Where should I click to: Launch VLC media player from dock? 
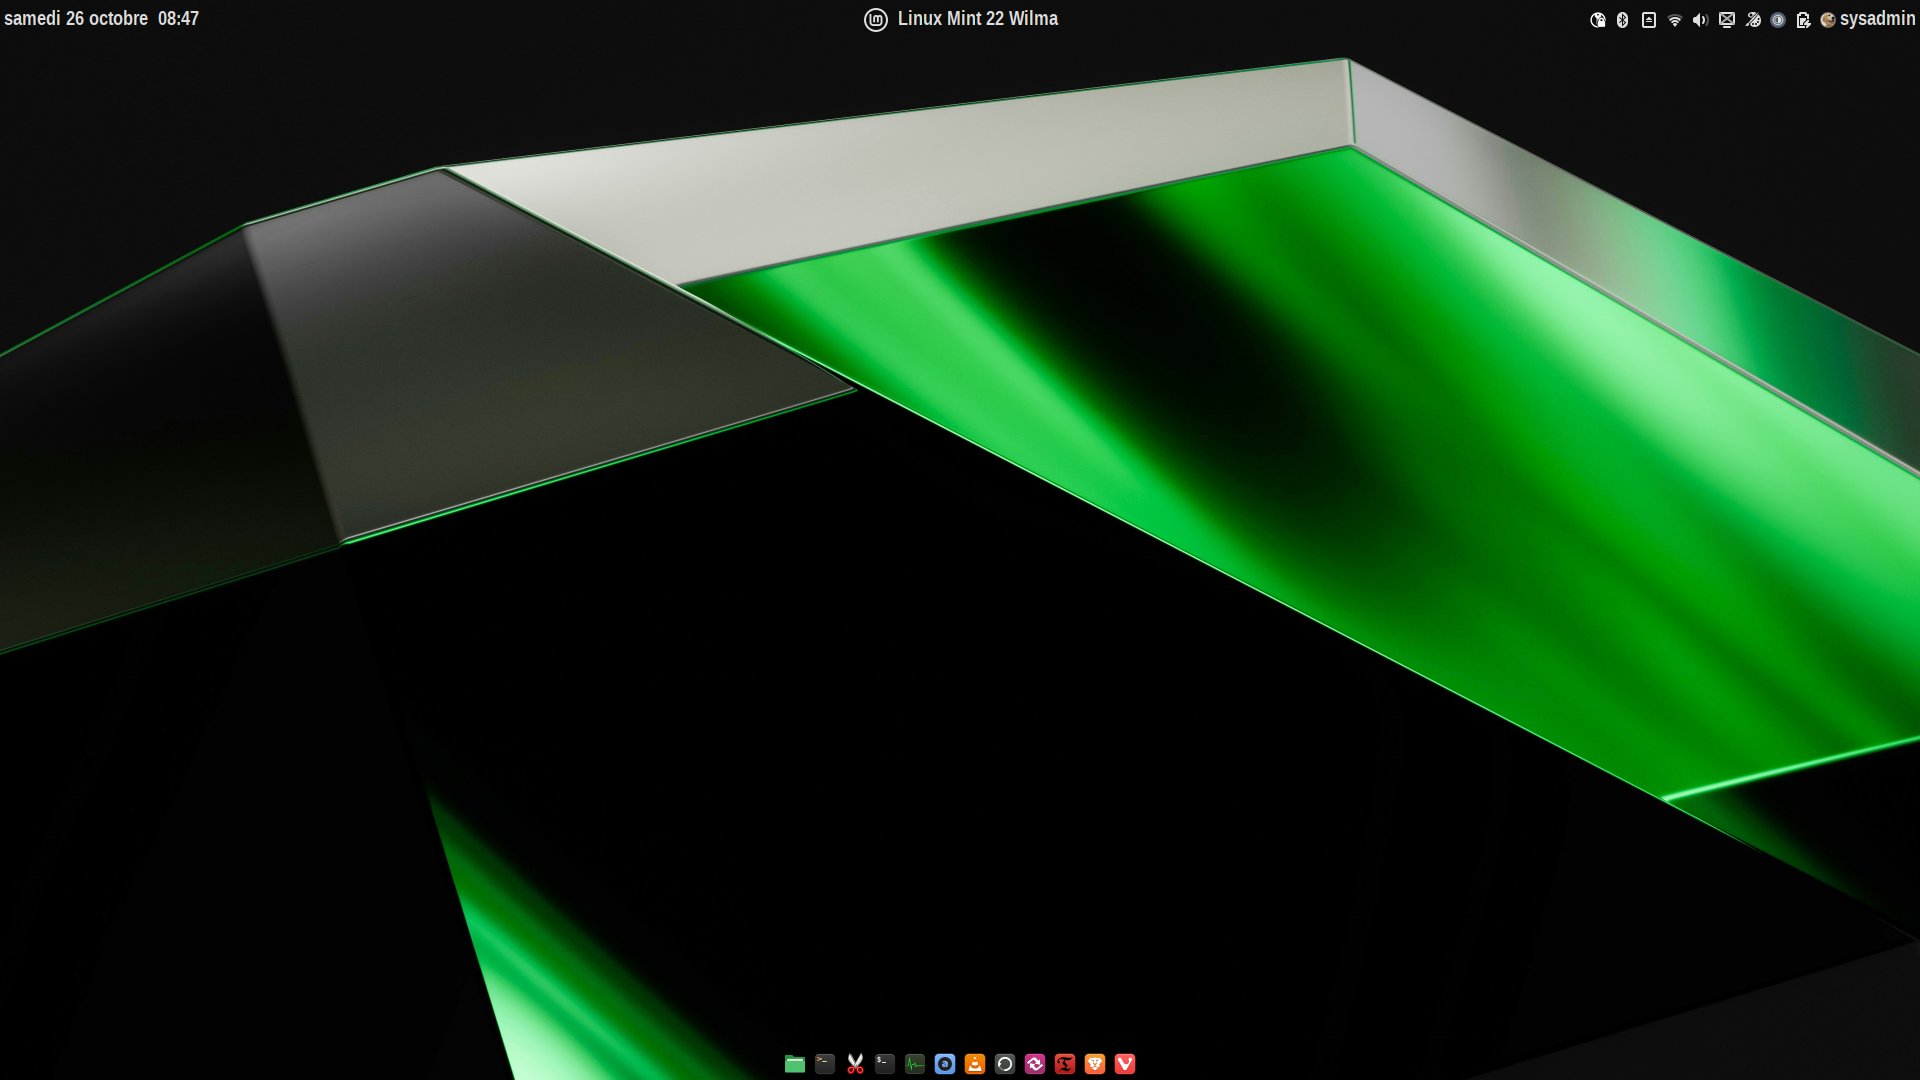[975, 1064]
